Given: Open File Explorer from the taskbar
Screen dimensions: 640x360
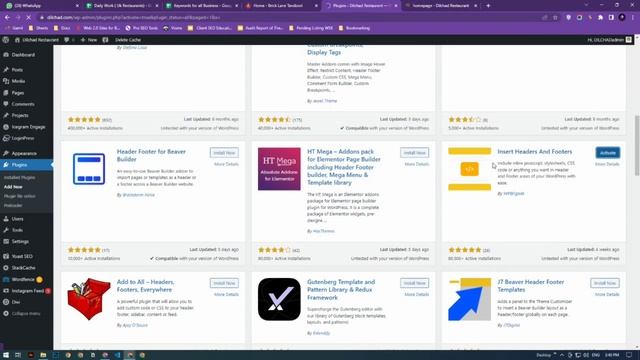Looking at the screenshot, I should (x=43, y=355).
